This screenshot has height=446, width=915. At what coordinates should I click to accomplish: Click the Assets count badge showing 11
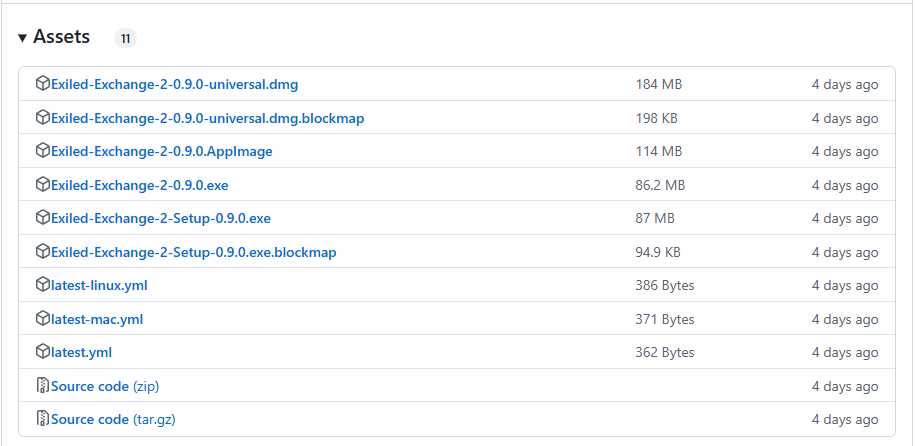click(x=125, y=39)
